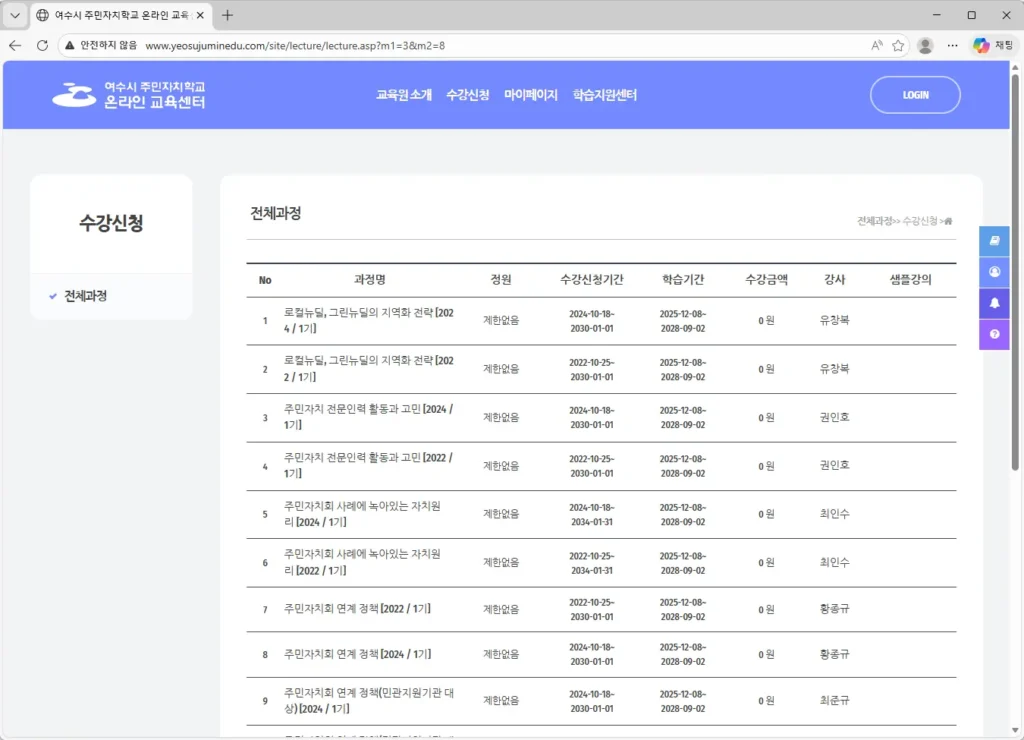The image size is (1024, 740).
Task: Open the profile icon in the side quick menu
Action: click(994, 271)
